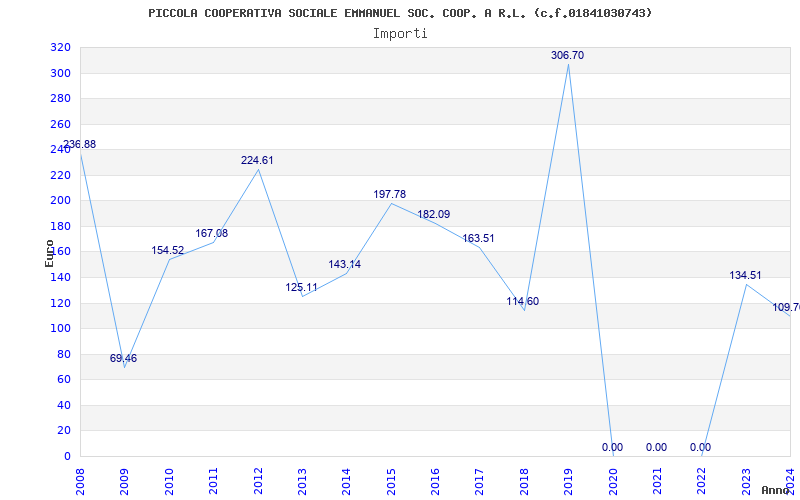The height and width of the screenshot is (500, 800).
Task: Select the 224.61 peak label
Action: click(x=257, y=160)
